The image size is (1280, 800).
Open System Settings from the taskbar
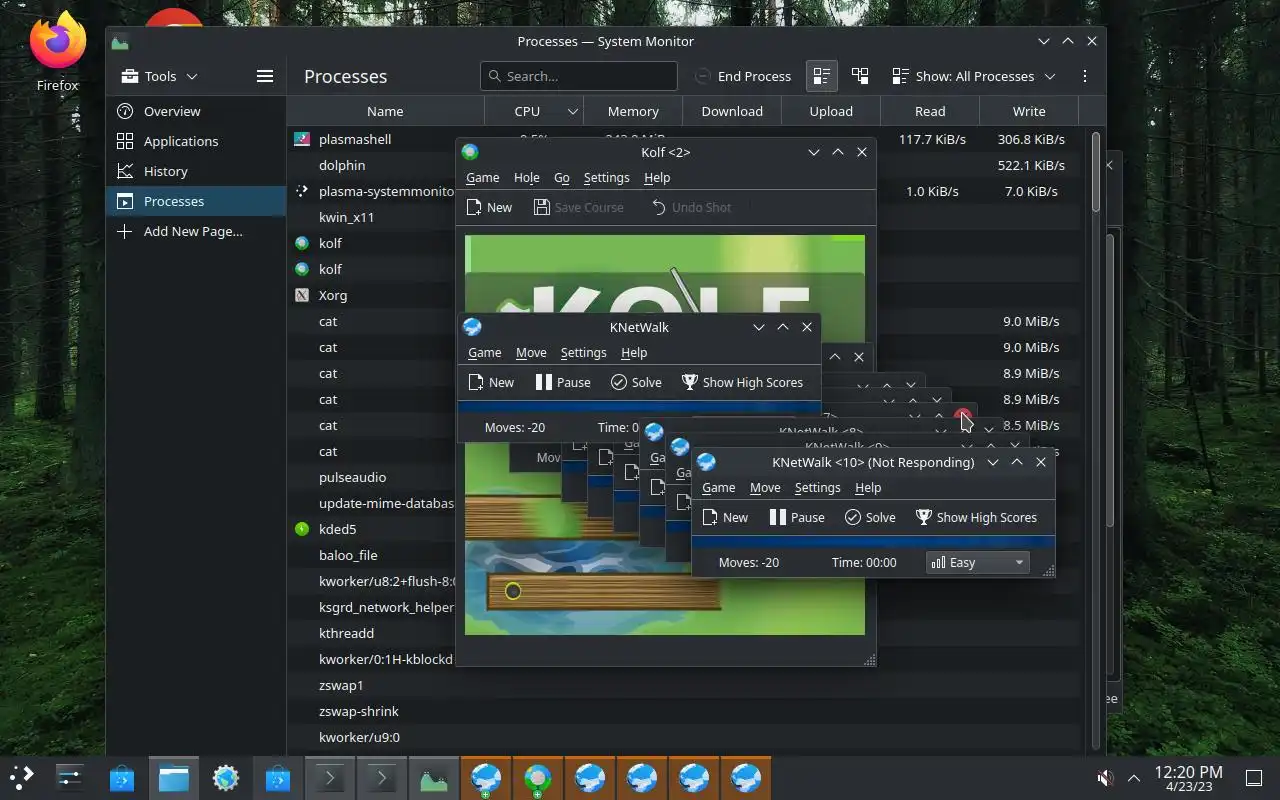pyautogui.click(x=70, y=777)
